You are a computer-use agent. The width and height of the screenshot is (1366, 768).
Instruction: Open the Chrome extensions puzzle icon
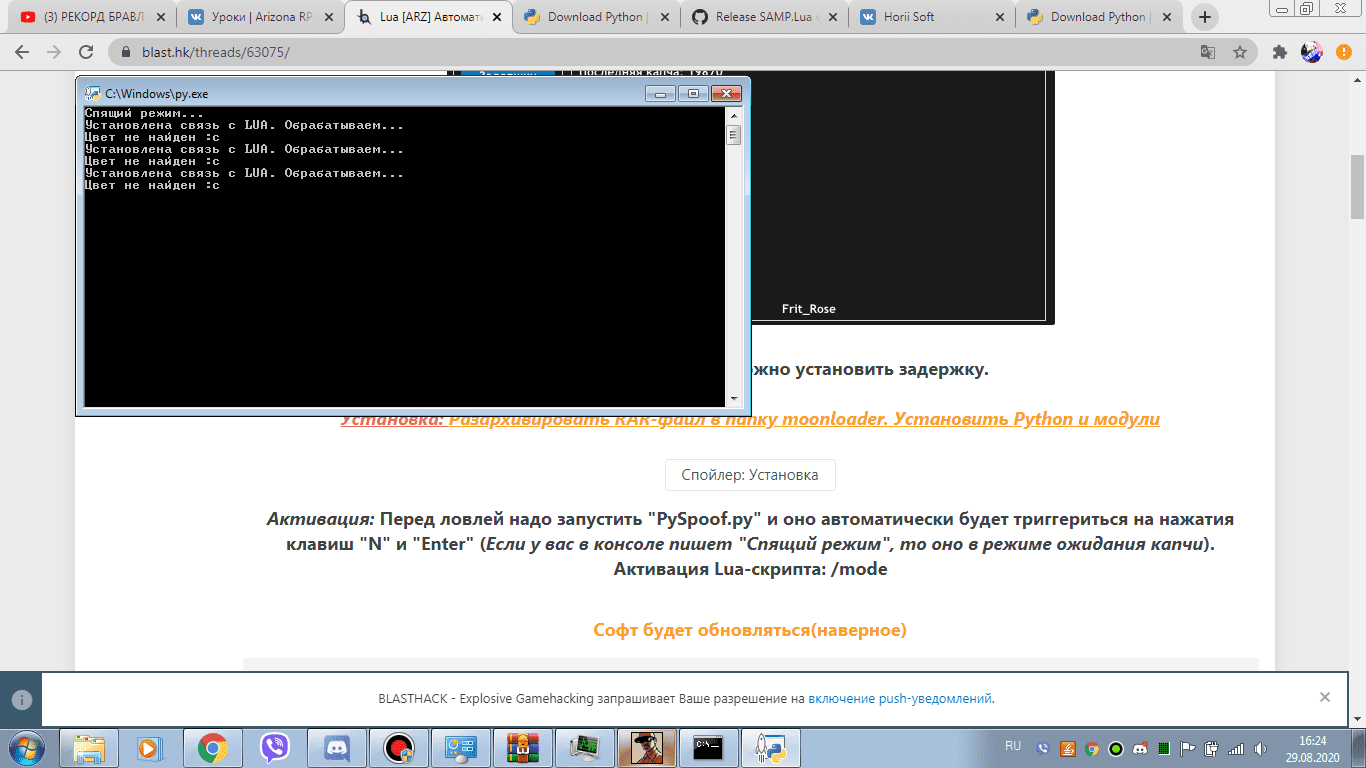pyautogui.click(x=1279, y=52)
